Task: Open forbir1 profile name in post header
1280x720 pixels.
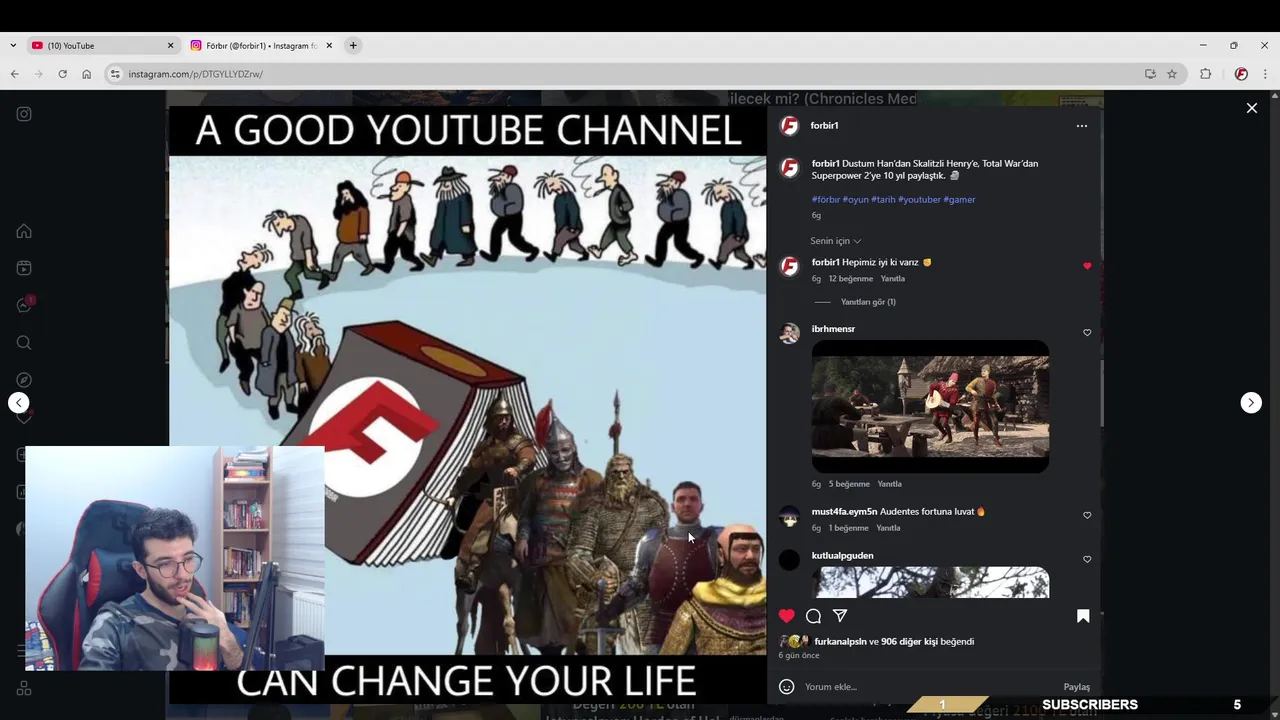Action: pyautogui.click(x=824, y=126)
